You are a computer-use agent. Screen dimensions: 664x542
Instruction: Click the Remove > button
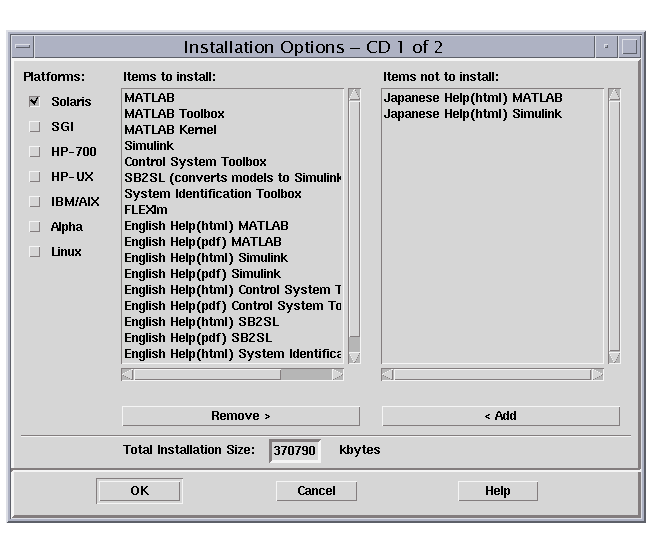tap(241, 416)
